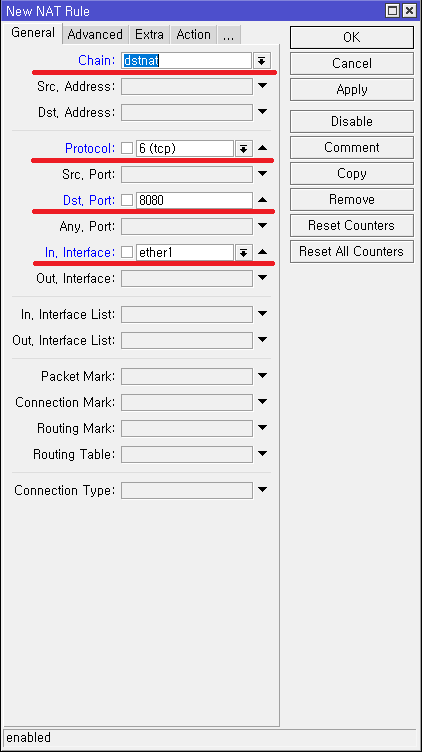This screenshot has width=422, height=752.
Task: Click the enabled status text
Action: (28, 737)
